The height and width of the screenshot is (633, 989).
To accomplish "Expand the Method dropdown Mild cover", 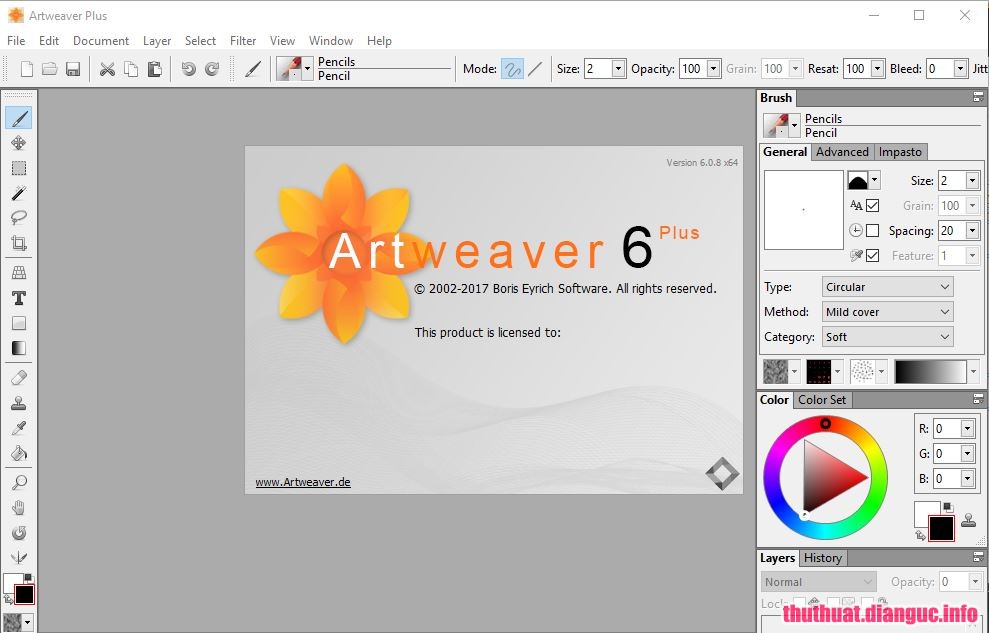I will coord(887,311).
